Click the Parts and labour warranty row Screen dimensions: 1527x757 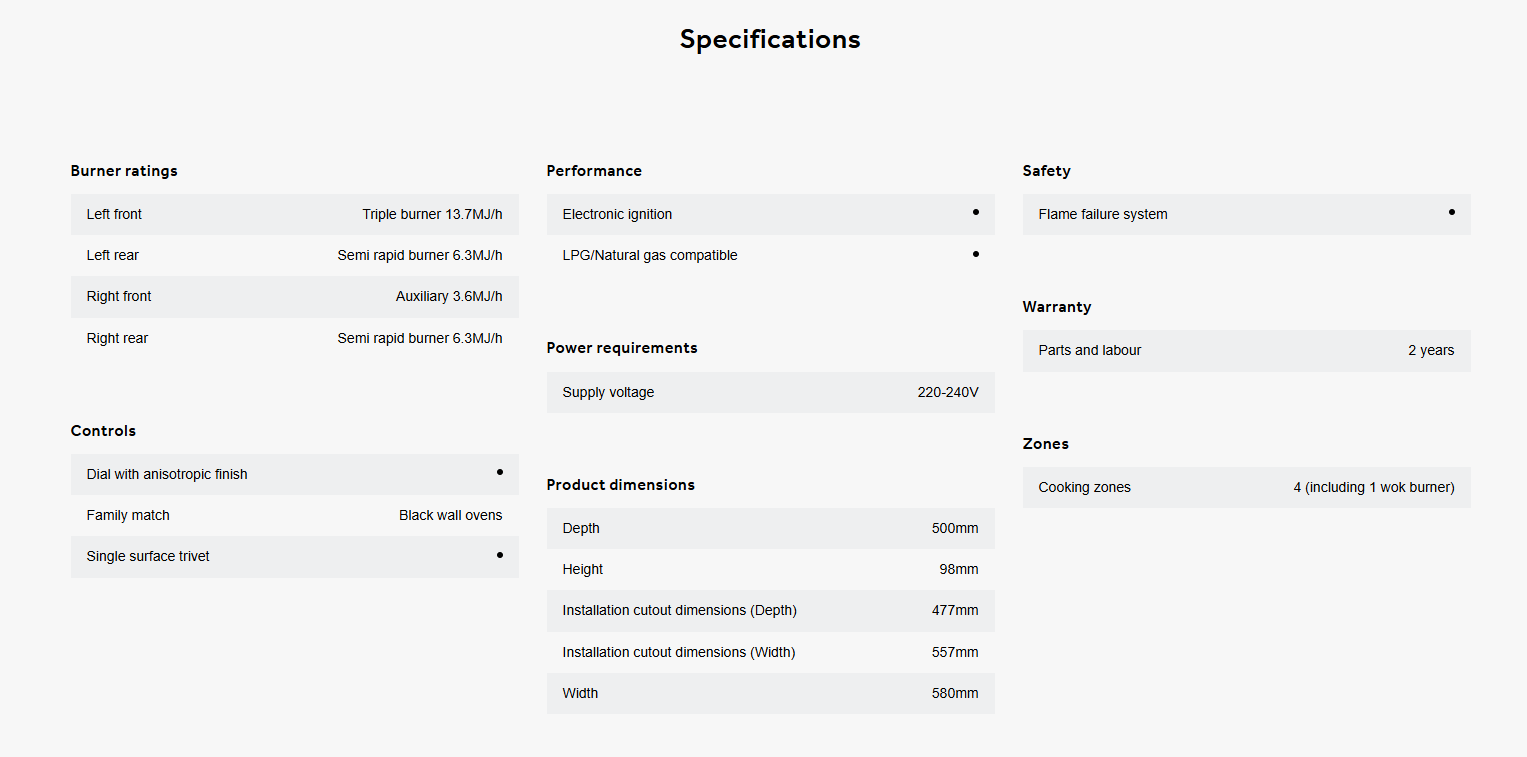click(1089, 350)
